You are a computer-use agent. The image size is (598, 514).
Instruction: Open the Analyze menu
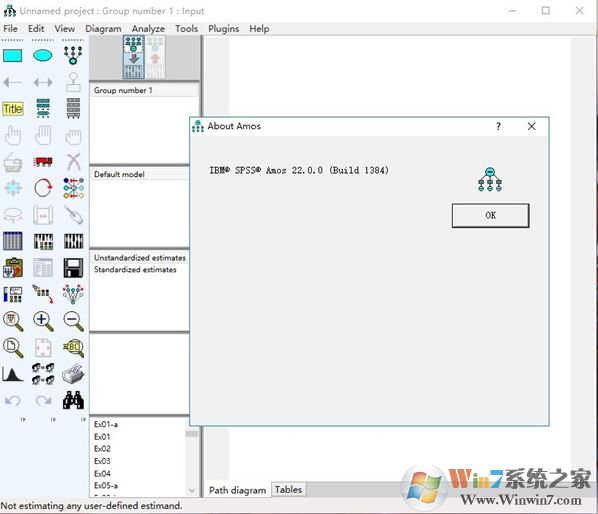[148, 29]
